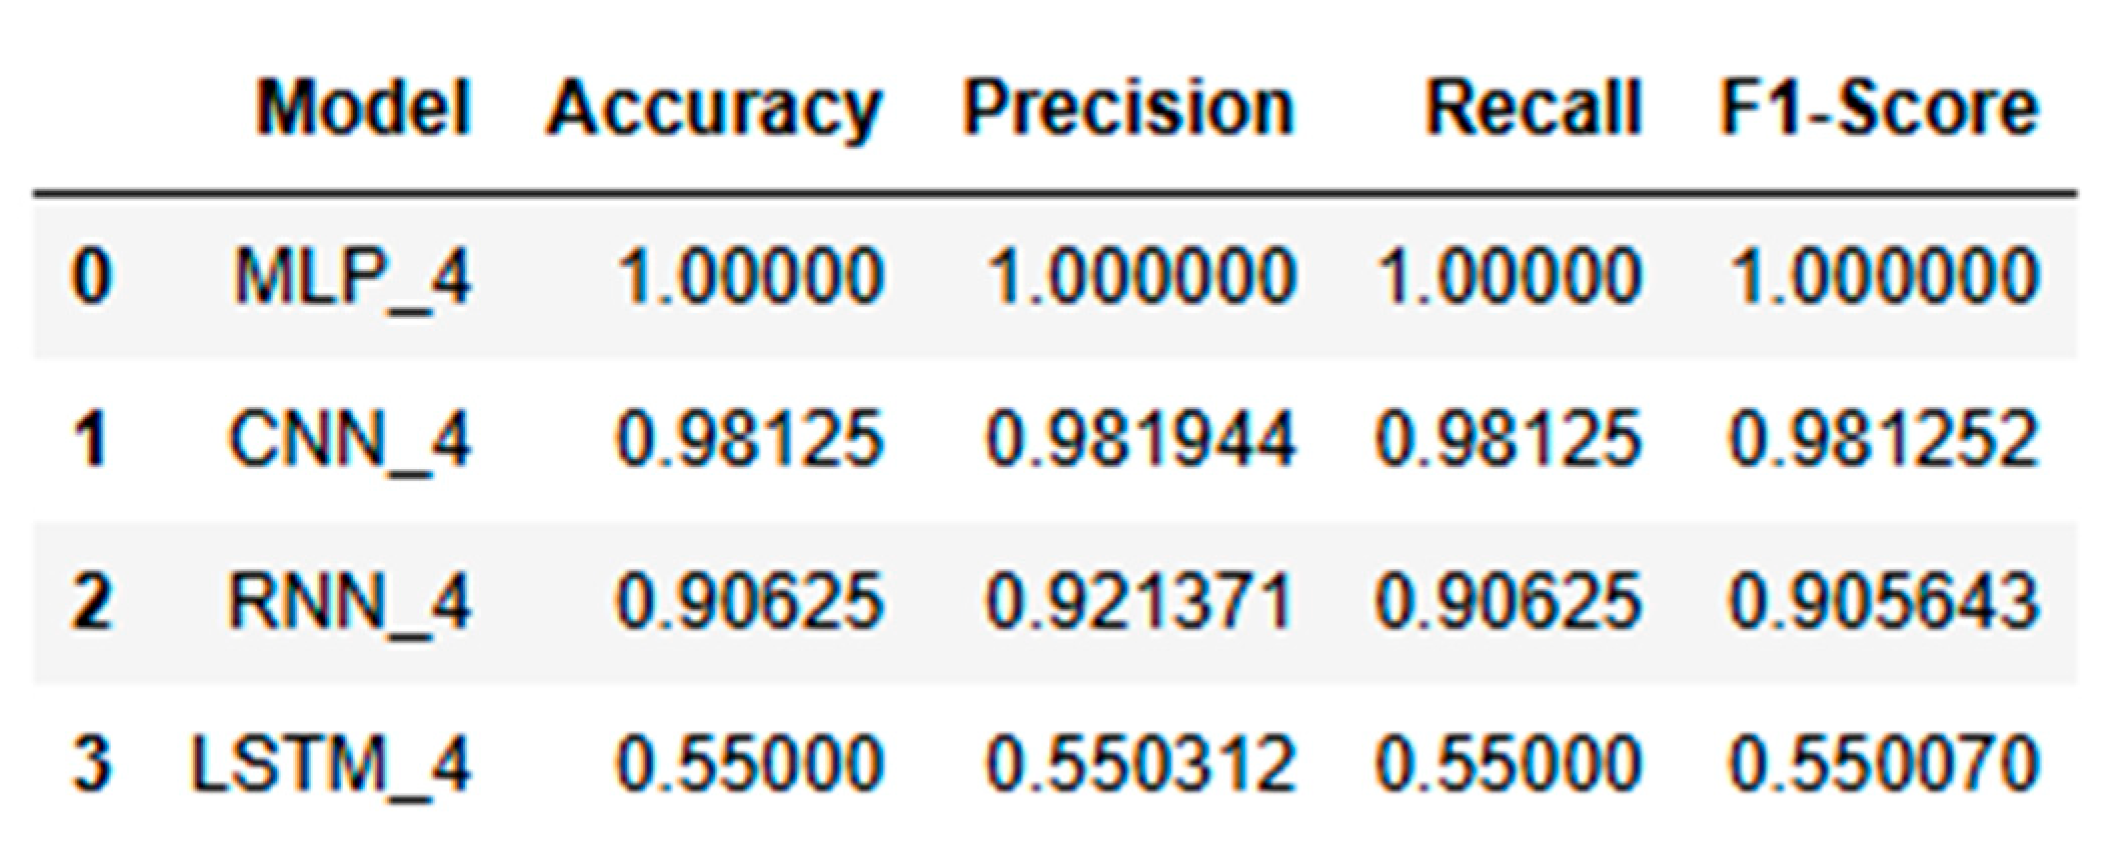Select the CNN_4 model cell
The width and height of the screenshot is (2103, 862).
click(349, 439)
